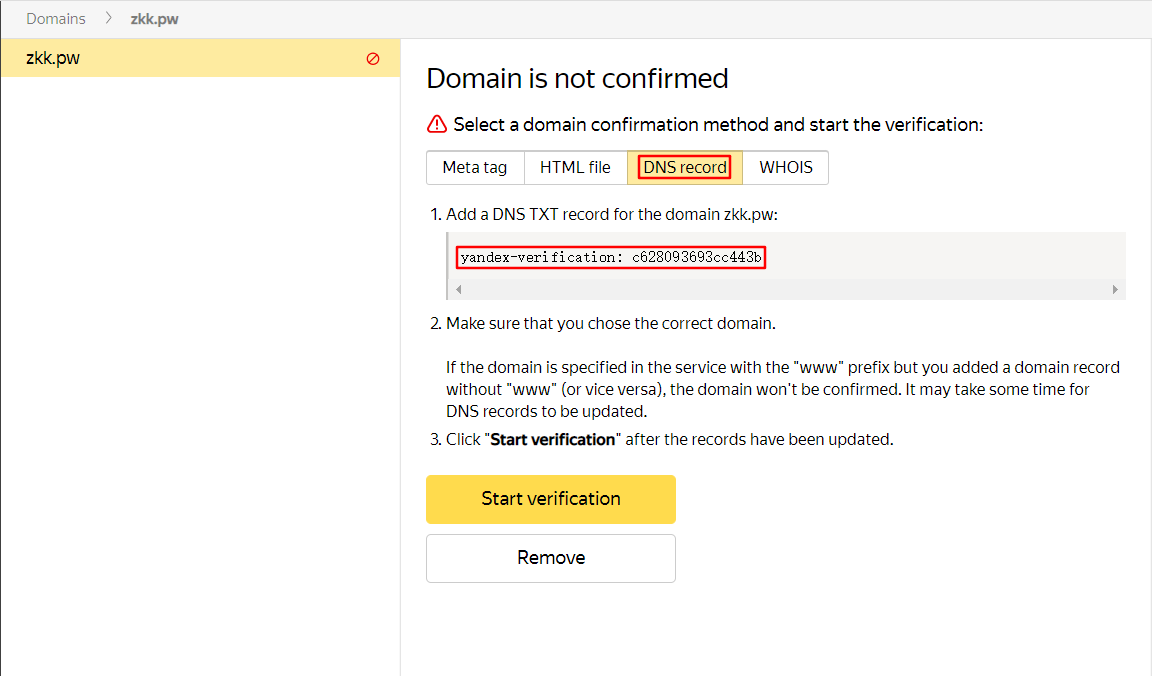Click the "Add a DNS TXT record" instruction
This screenshot has width=1152, height=676.
point(611,214)
